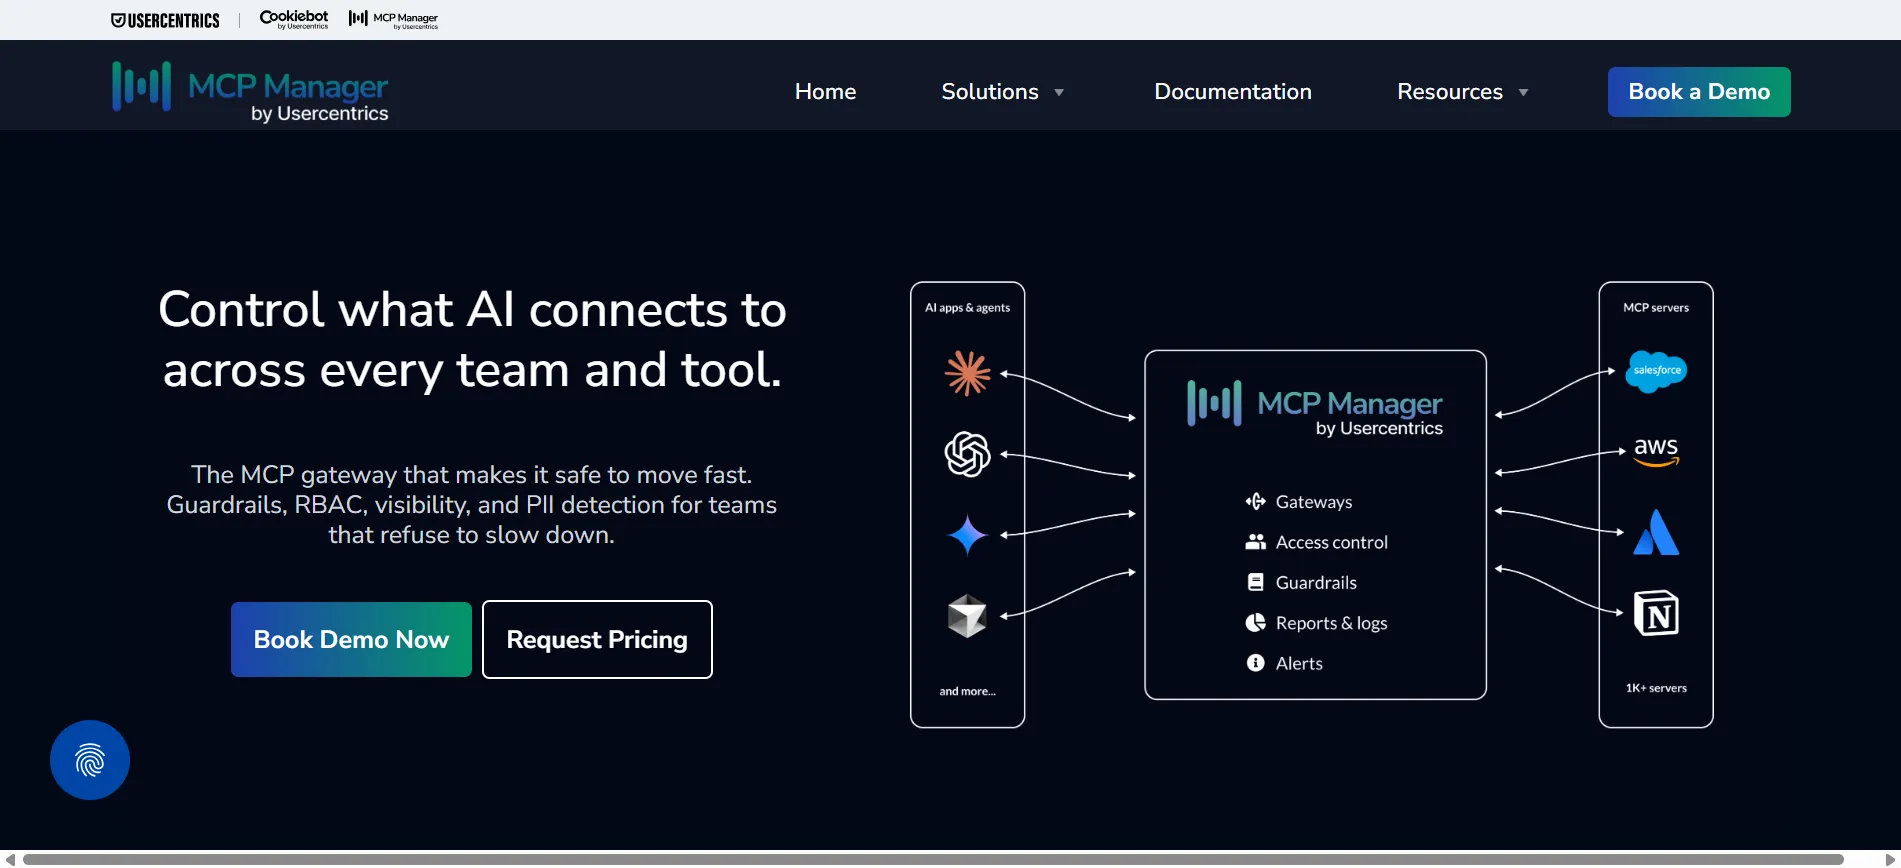Click the "AI apps & agents" heading
Screen dimensions: 1901x868
(967, 308)
